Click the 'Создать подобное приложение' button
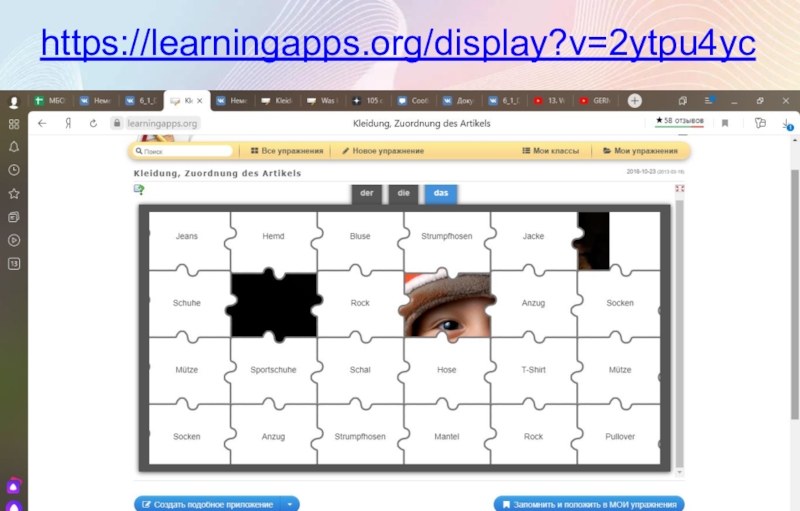Image resolution: width=800 pixels, height=511 pixels. (x=207, y=504)
